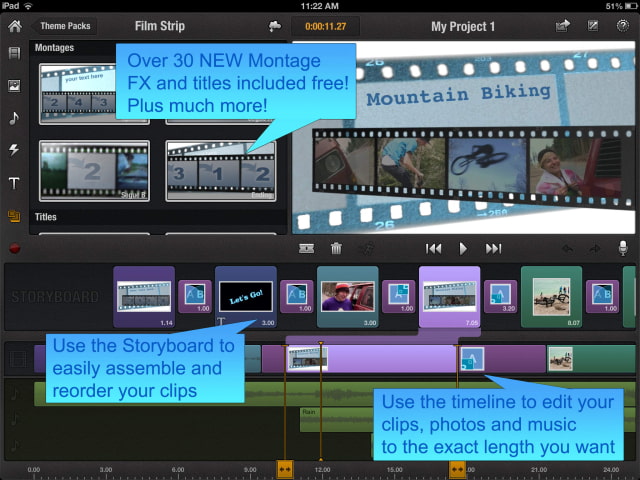The width and height of the screenshot is (640, 480).
Task: Select first film strip montage in storyboard
Action: (144, 297)
